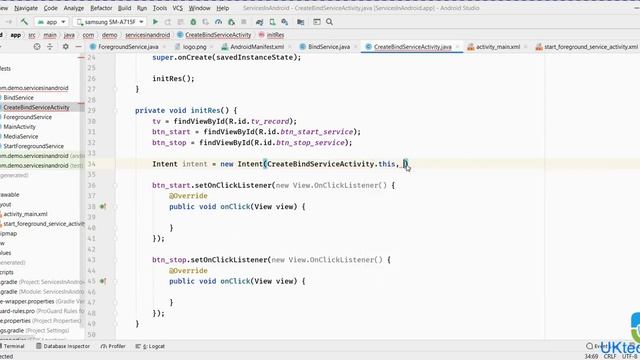Viewport: 640px width, 360px height.
Task: Click Select Opened File target icon
Action: 37,47
